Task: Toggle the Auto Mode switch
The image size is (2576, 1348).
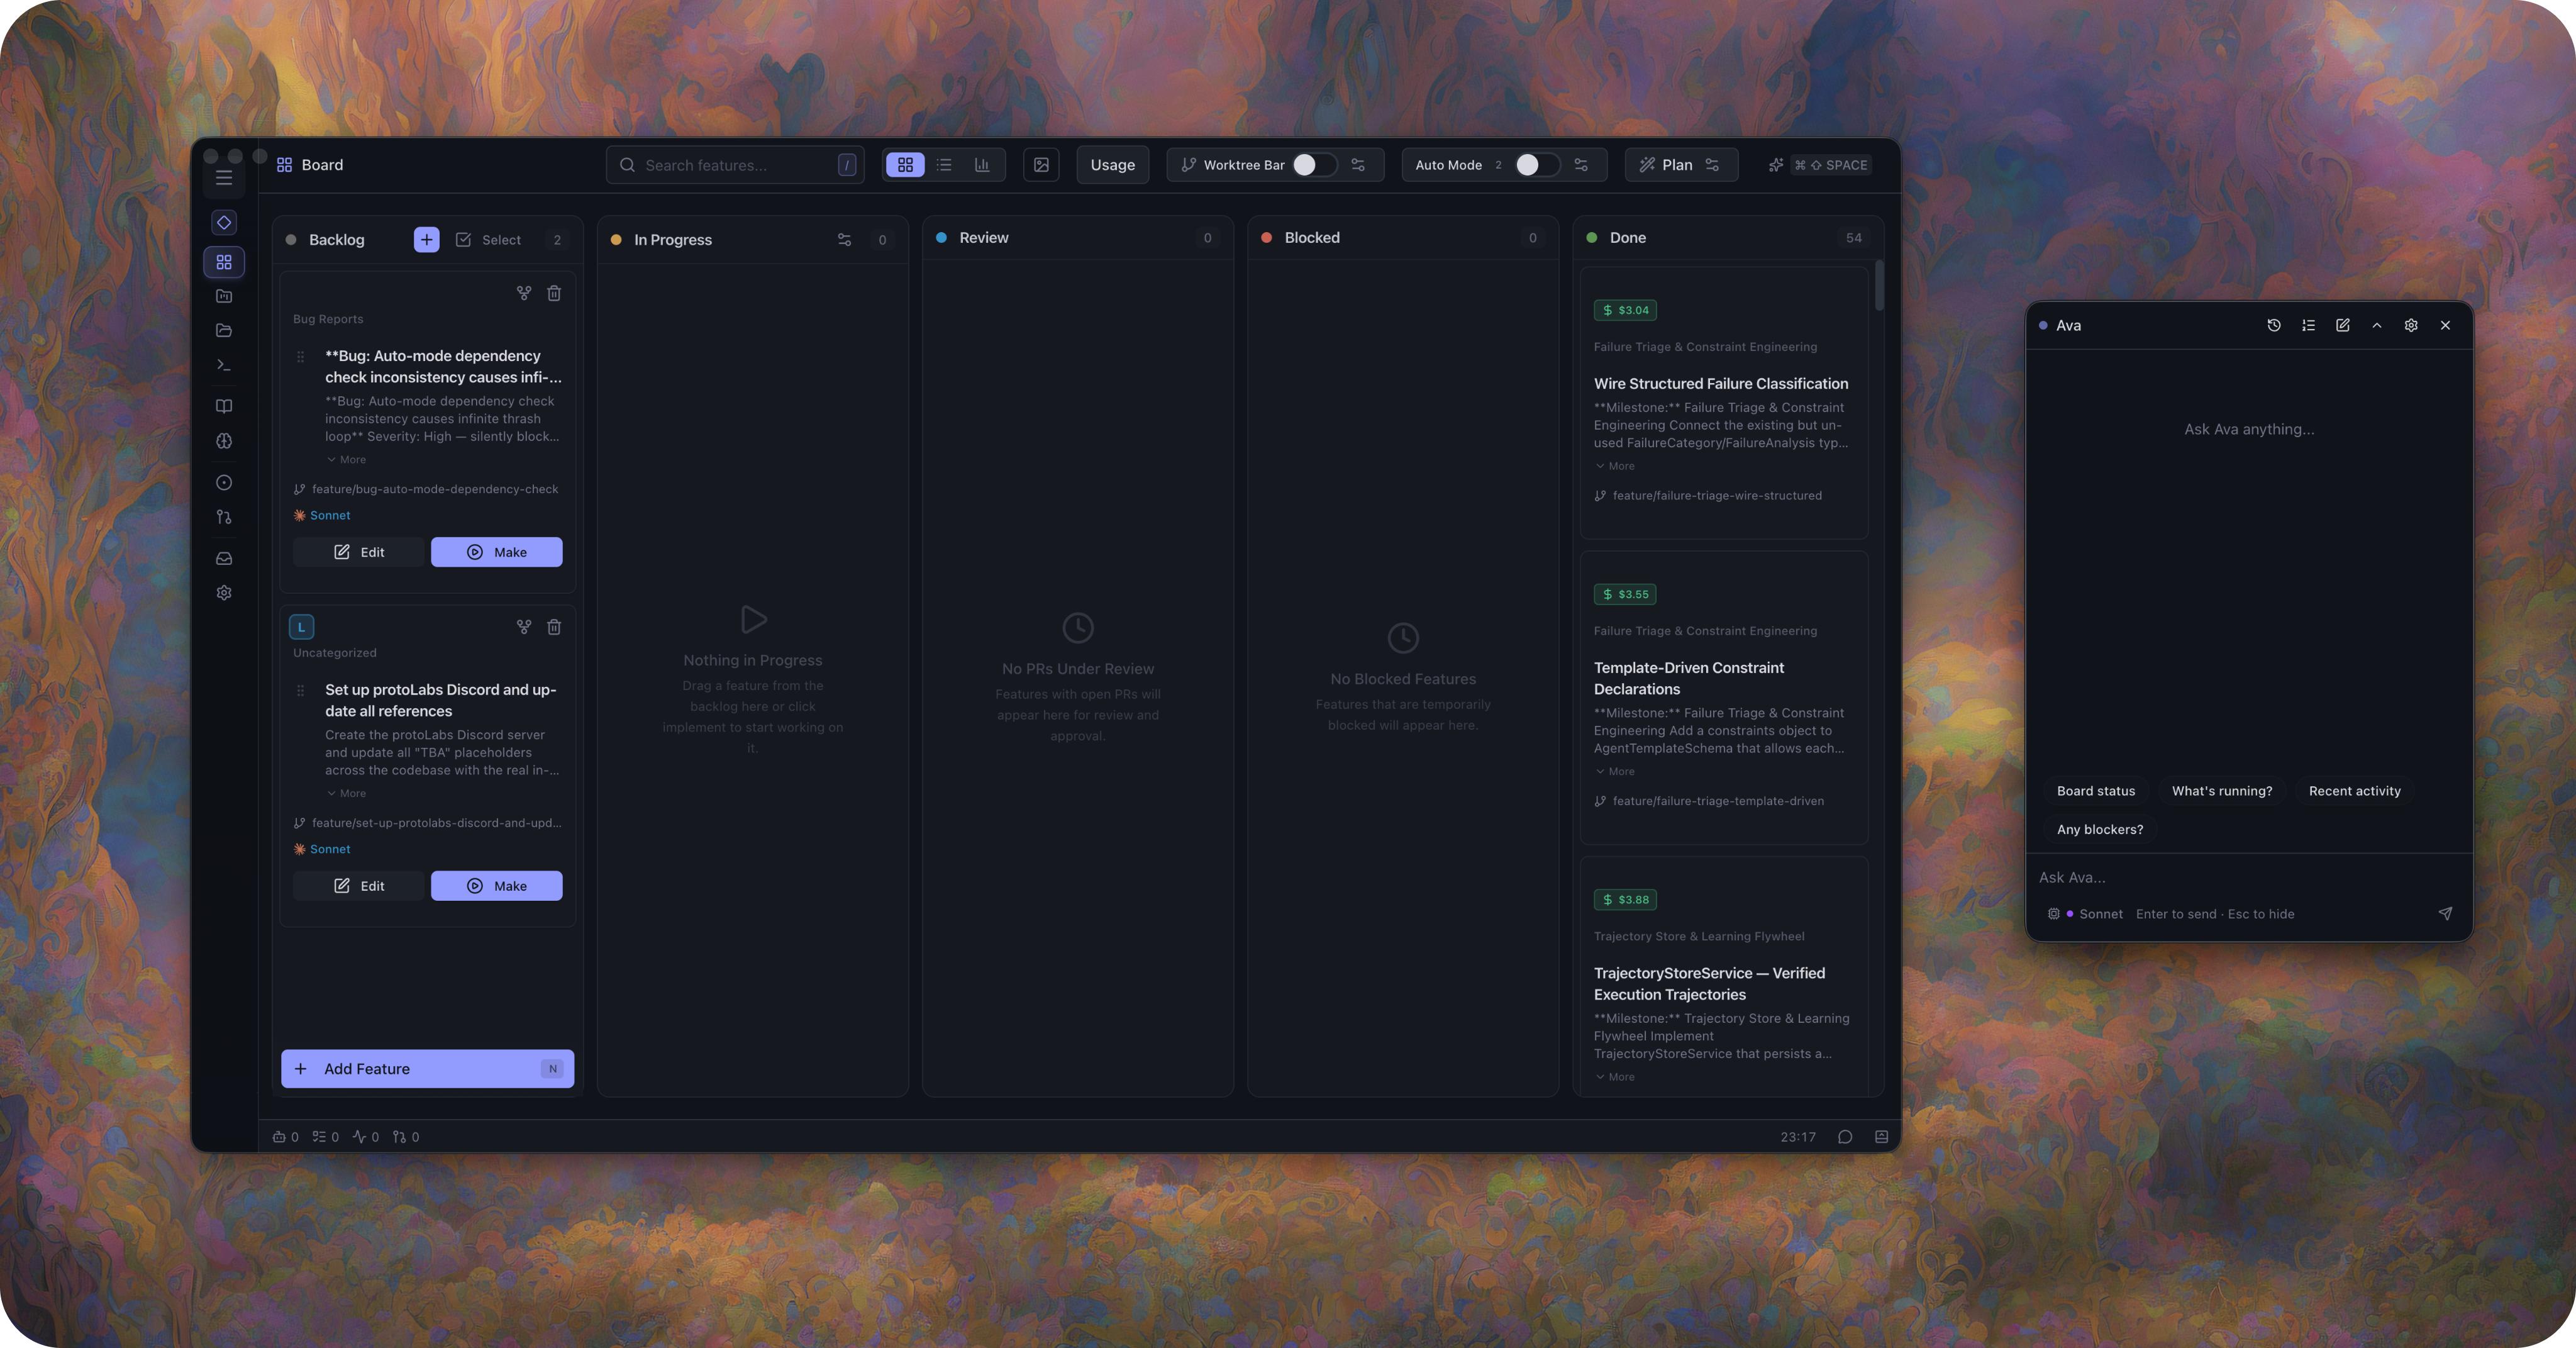Action: point(1536,165)
